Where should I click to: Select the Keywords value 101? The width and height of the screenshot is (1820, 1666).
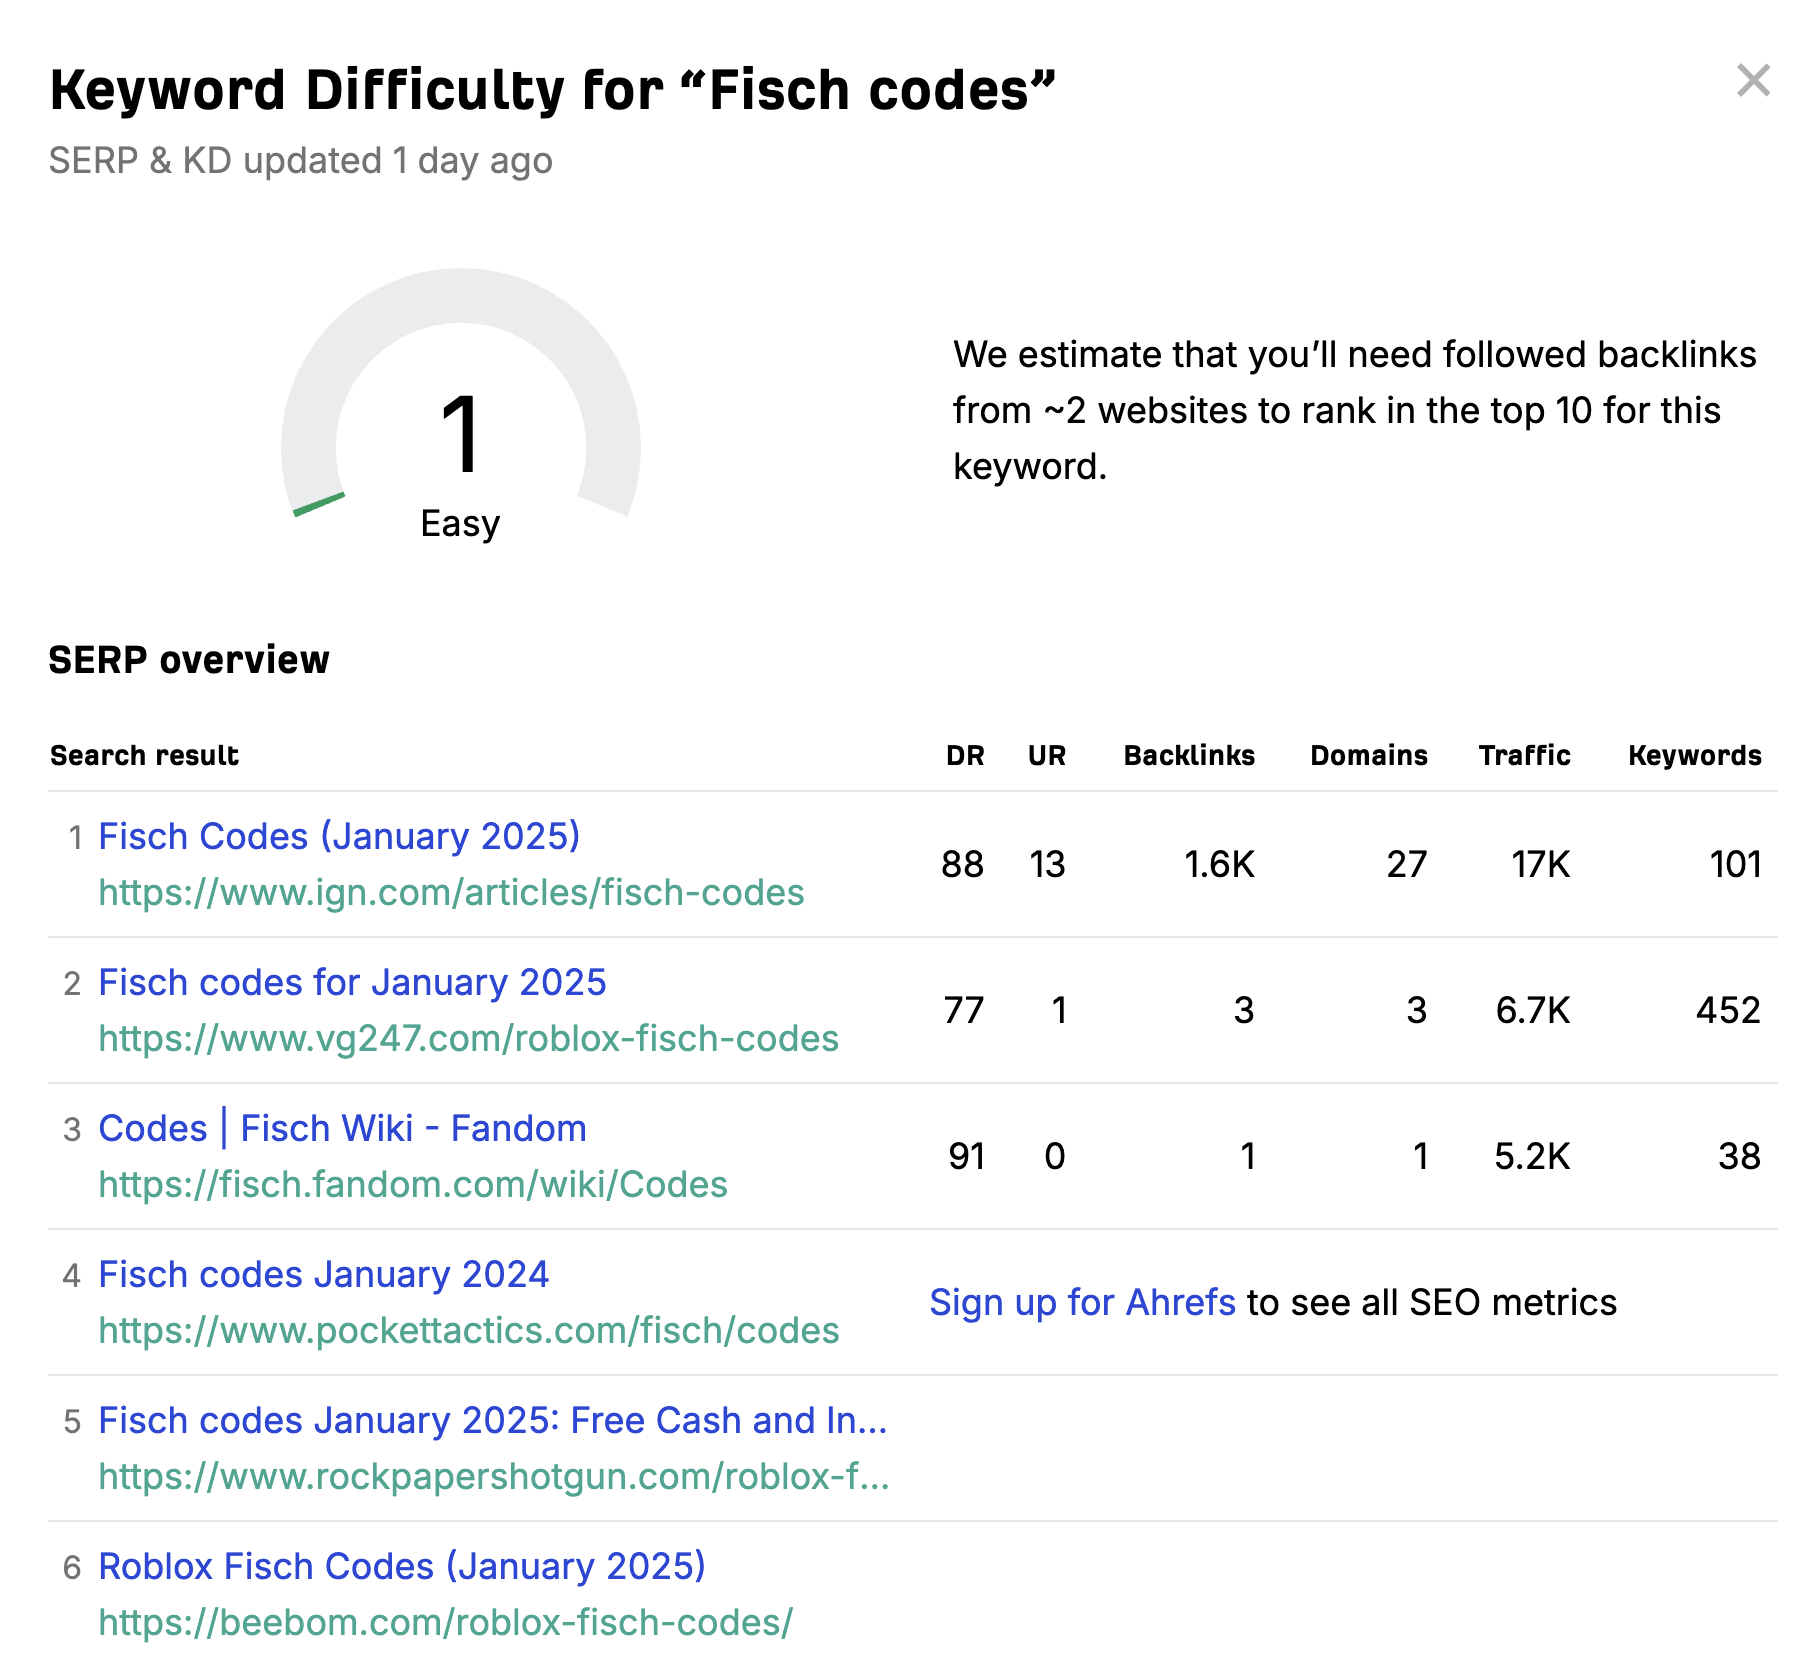point(1736,864)
